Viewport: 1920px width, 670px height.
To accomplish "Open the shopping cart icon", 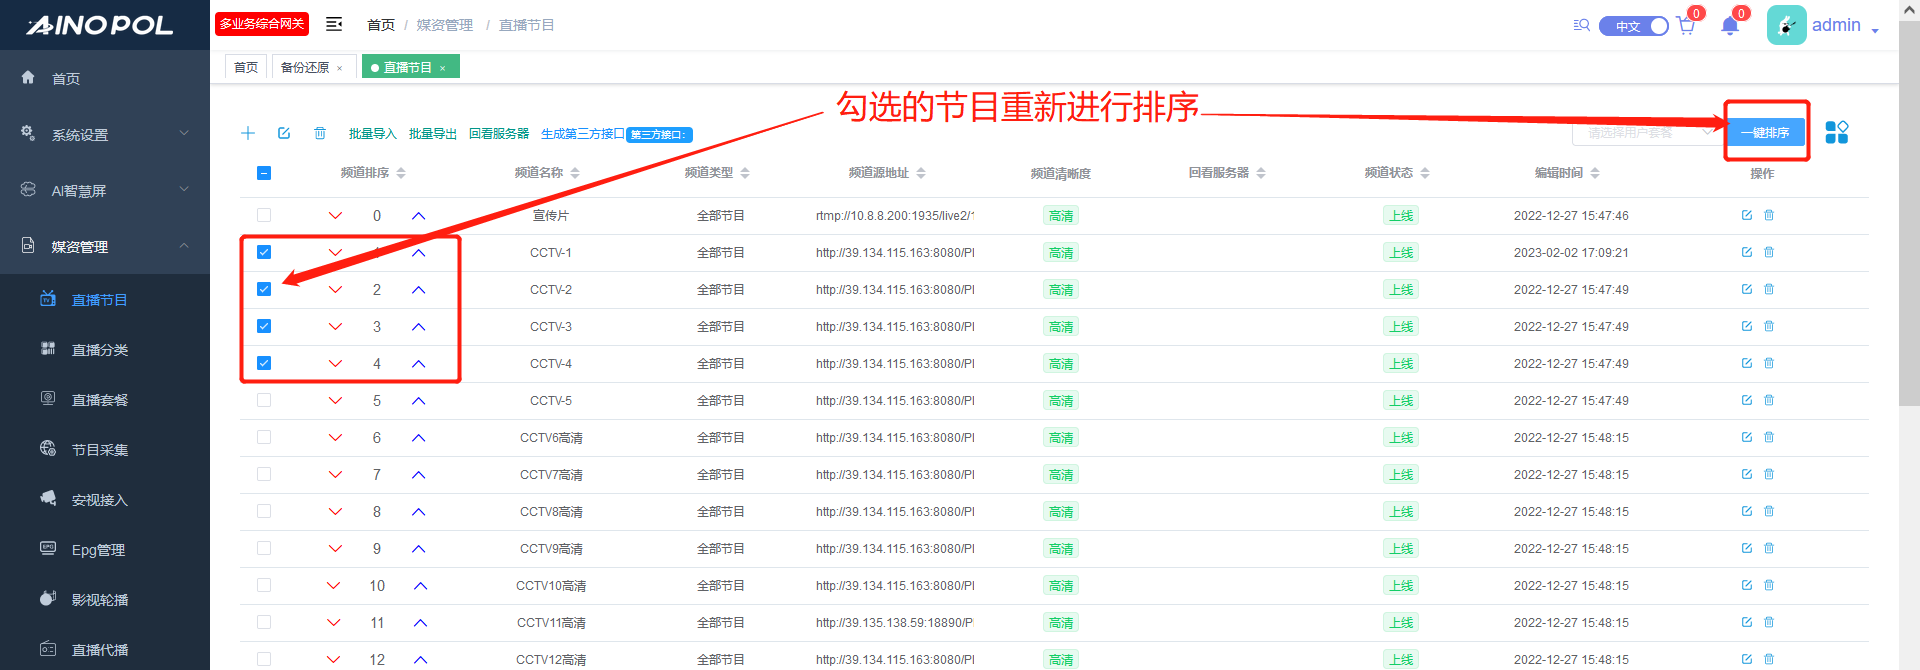I will [1686, 26].
